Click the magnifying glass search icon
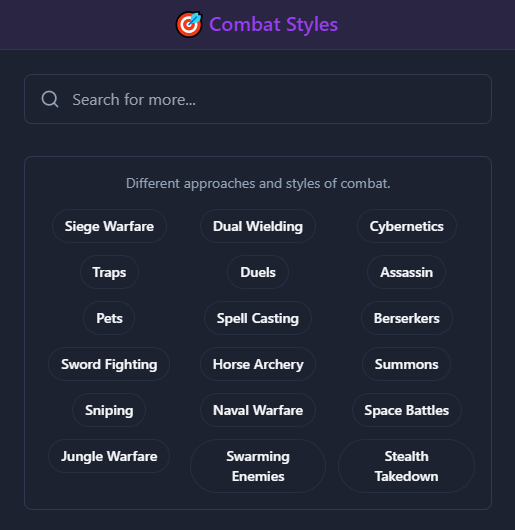 click(50, 99)
